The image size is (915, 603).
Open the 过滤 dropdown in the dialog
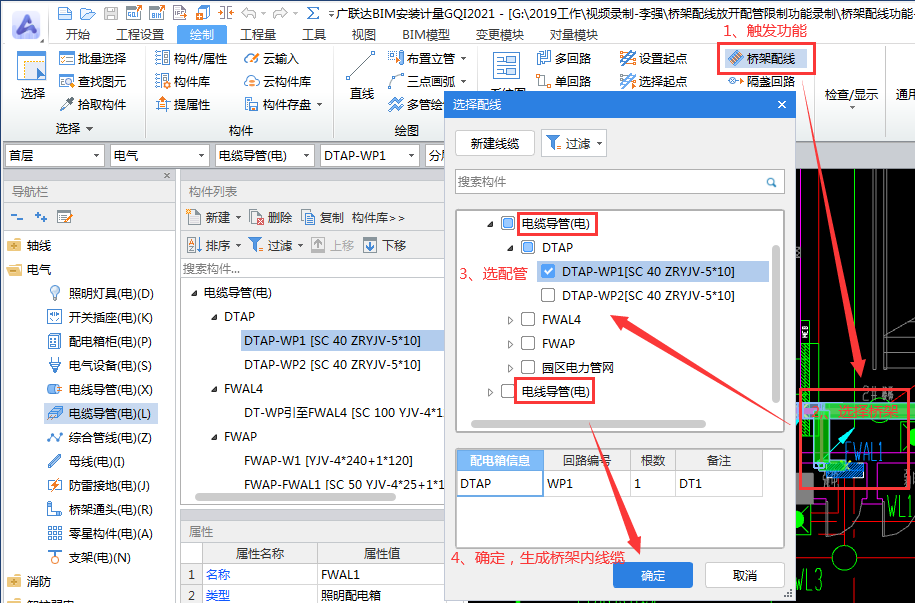574,144
